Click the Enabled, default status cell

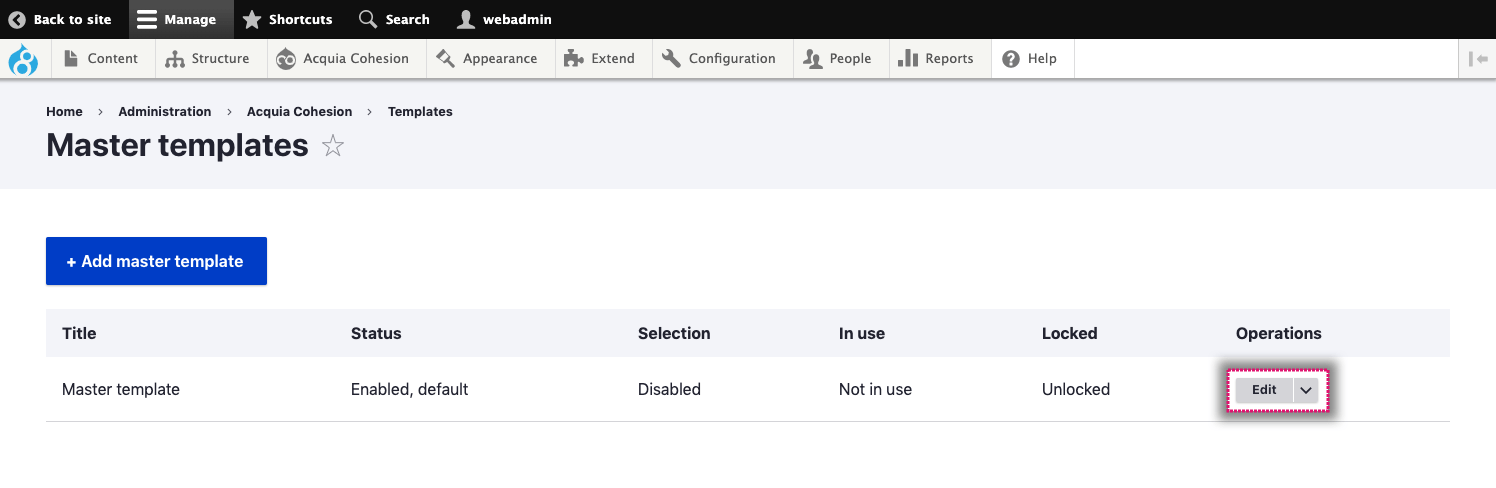coord(410,389)
